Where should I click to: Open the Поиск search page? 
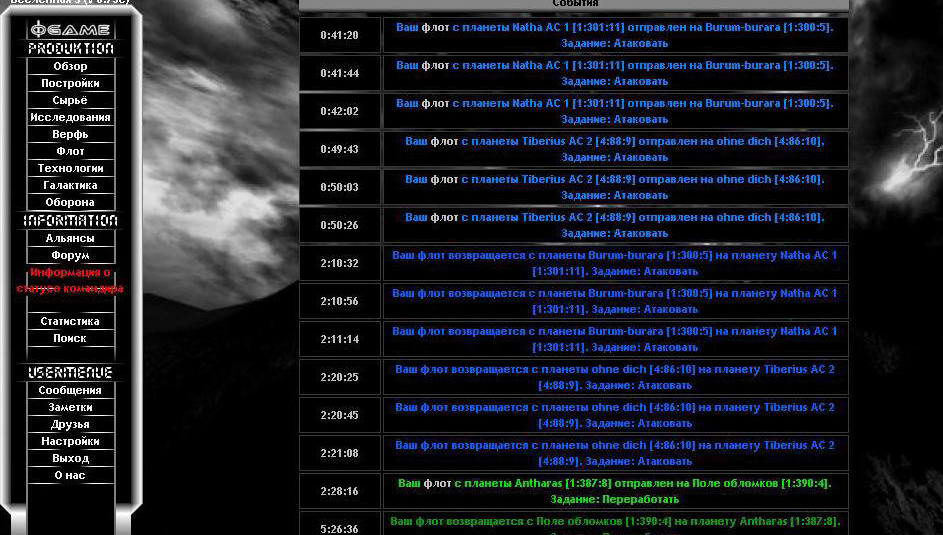pos(70,338)
